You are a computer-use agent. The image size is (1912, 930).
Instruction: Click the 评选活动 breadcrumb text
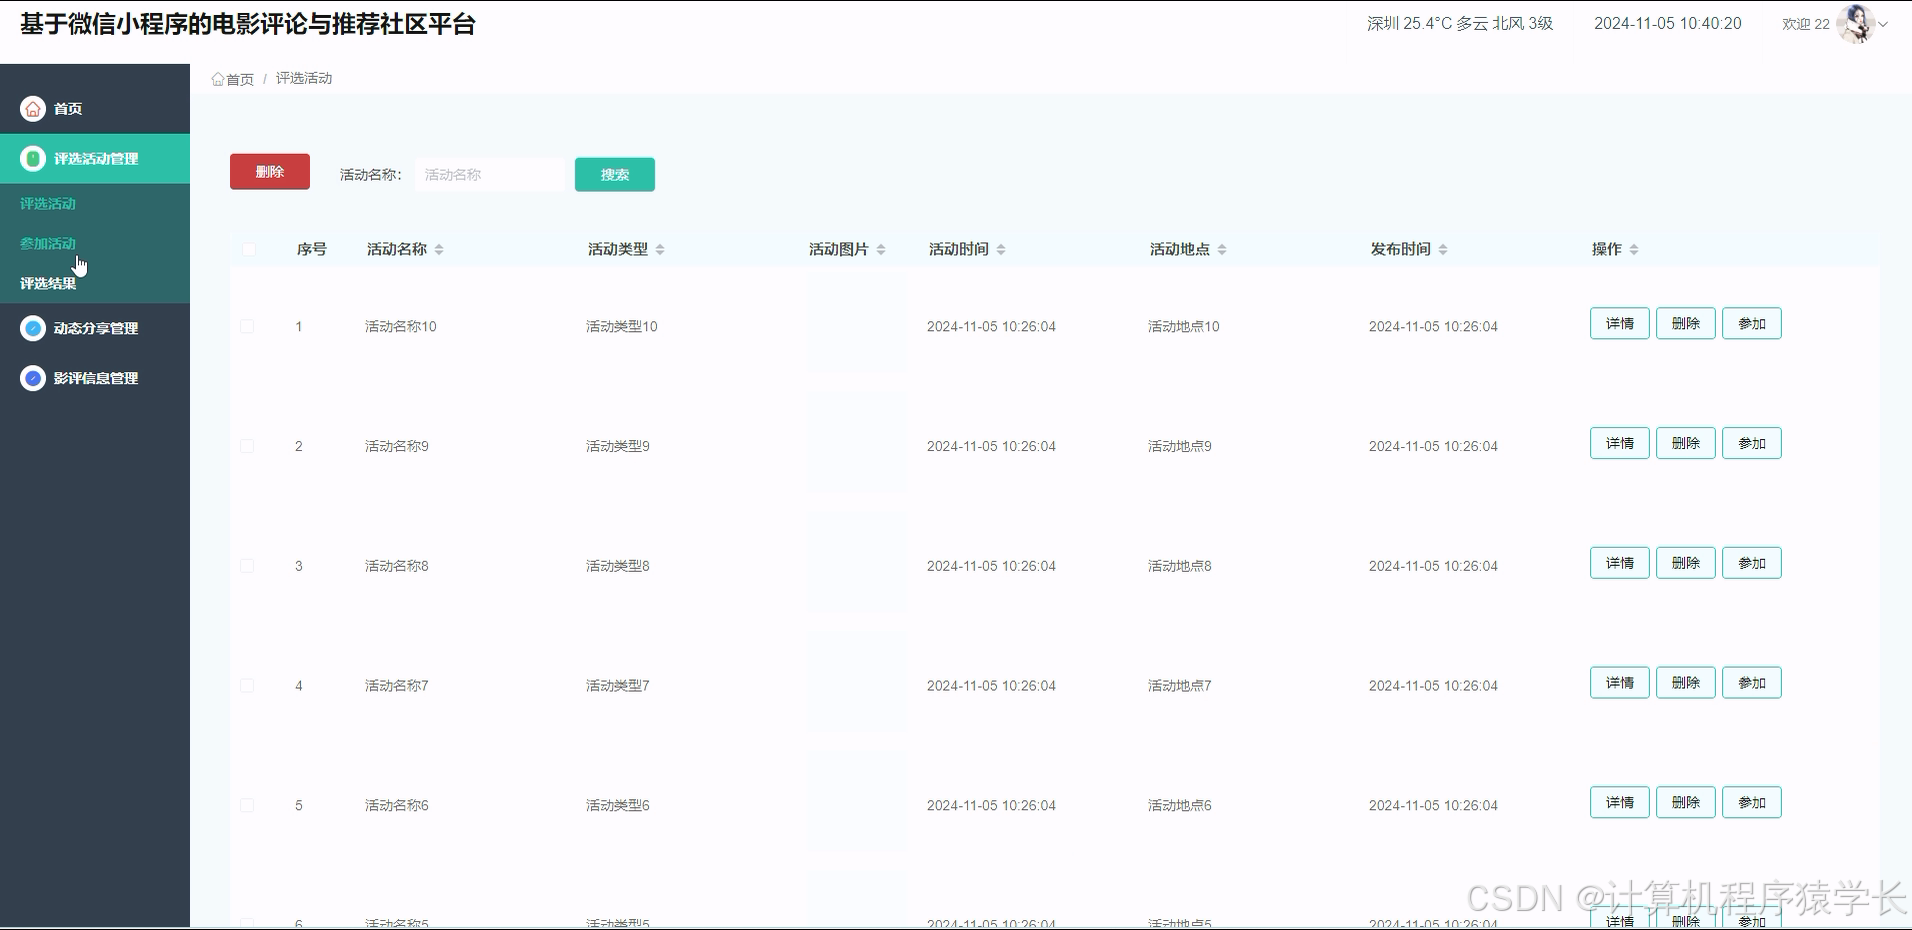(304, 78)
